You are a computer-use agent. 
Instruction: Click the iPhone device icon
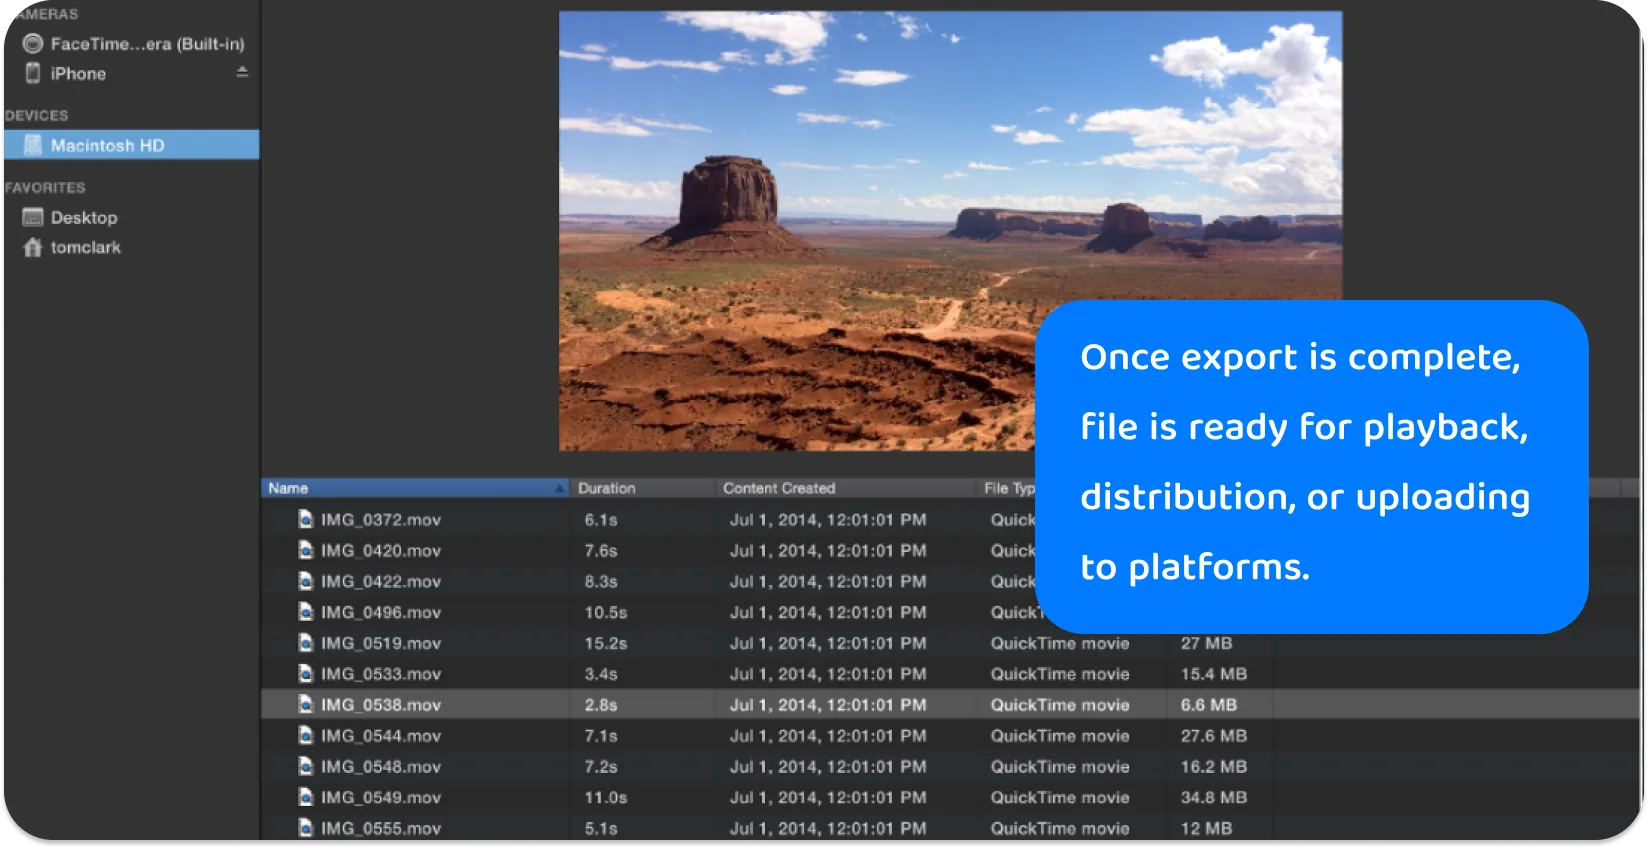pyautogui.click(x=33, y=73)
